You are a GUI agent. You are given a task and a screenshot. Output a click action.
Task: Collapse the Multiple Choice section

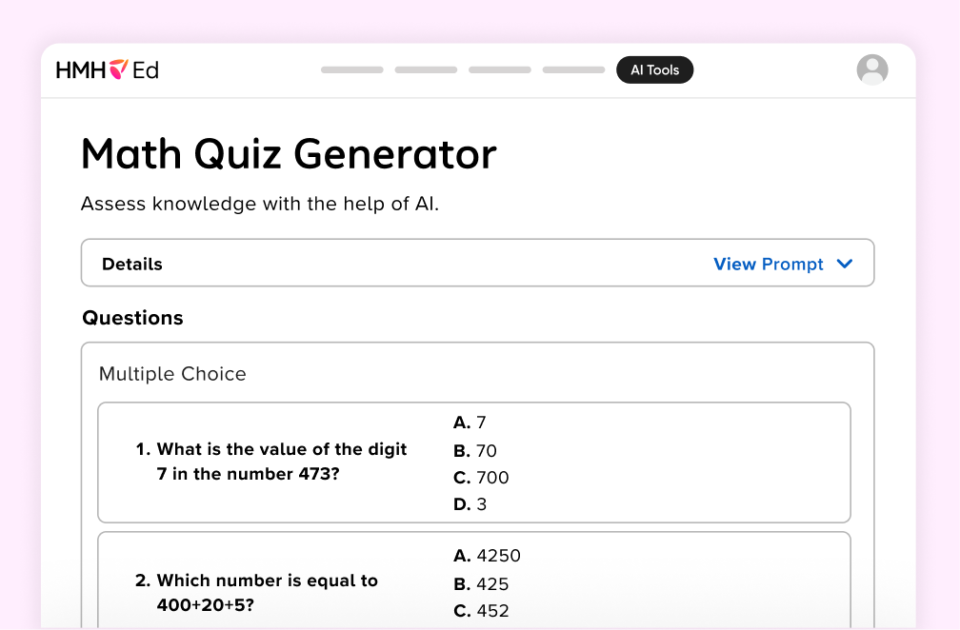click(172, 374)
